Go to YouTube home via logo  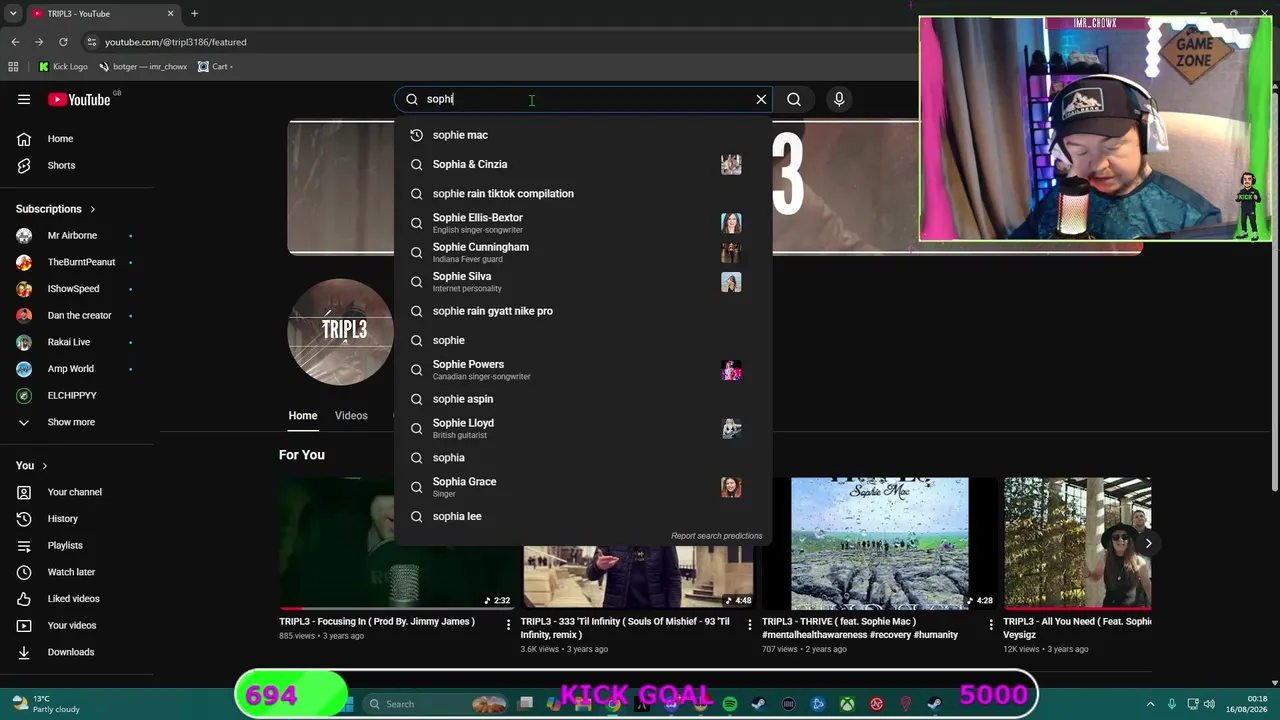click(x=79, y=99)
